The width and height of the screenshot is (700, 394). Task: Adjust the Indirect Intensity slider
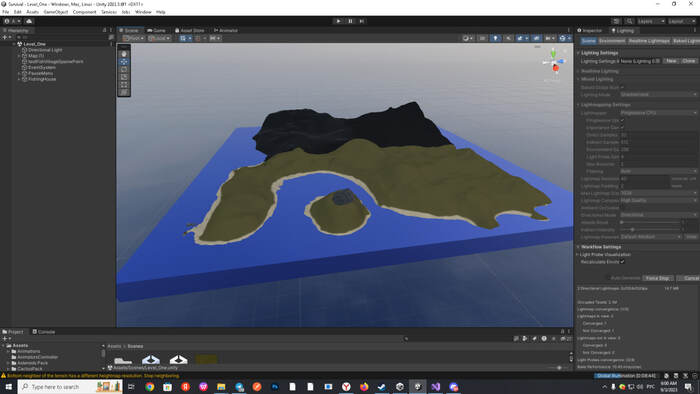(651, 229)
